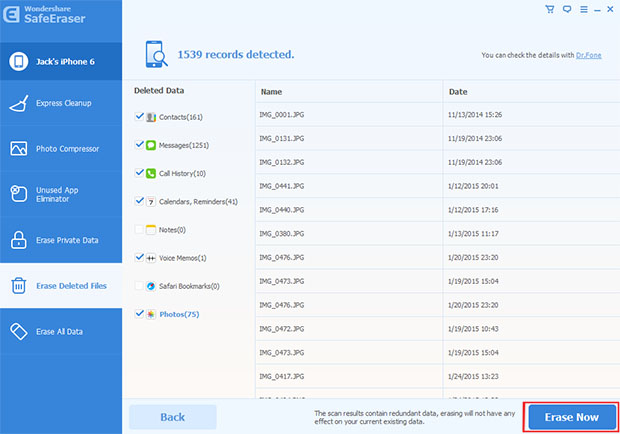Click the Erase Private Data lock icon
This screenshot has height=434, width=620.
click(x=18, y=240)
